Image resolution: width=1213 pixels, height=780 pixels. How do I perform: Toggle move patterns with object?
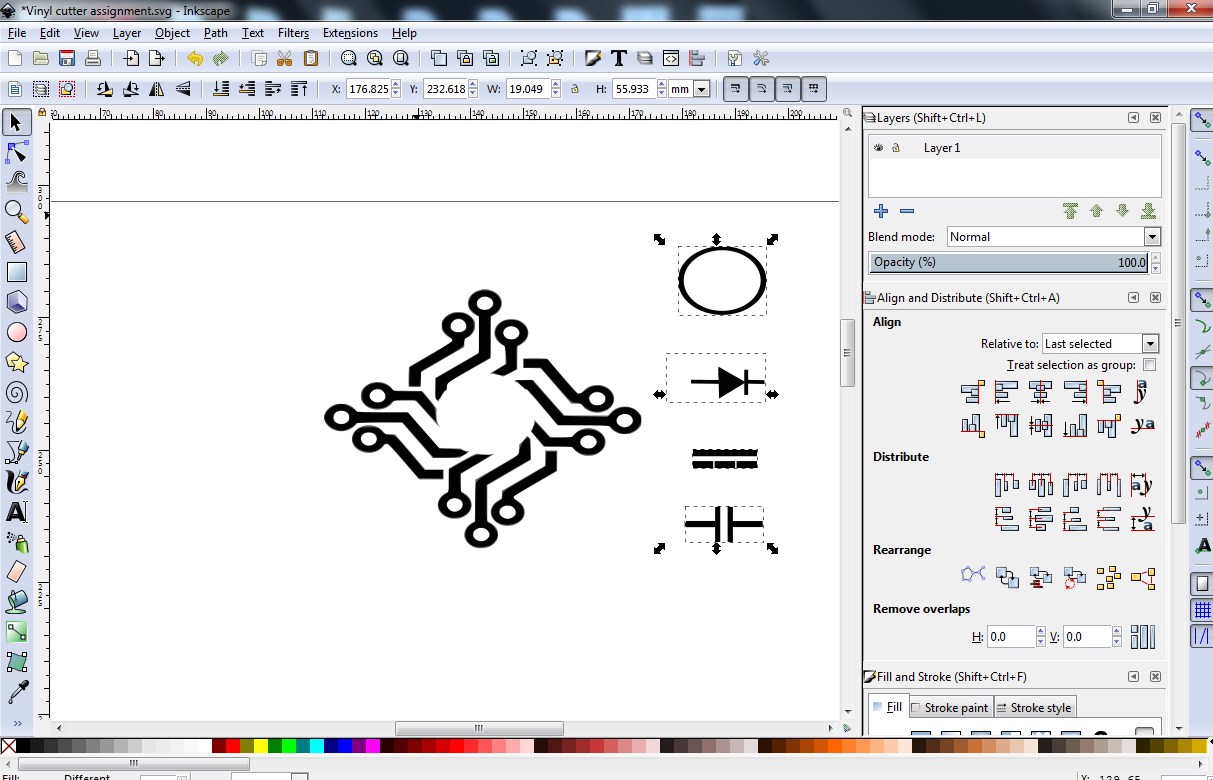coord(815,89)
